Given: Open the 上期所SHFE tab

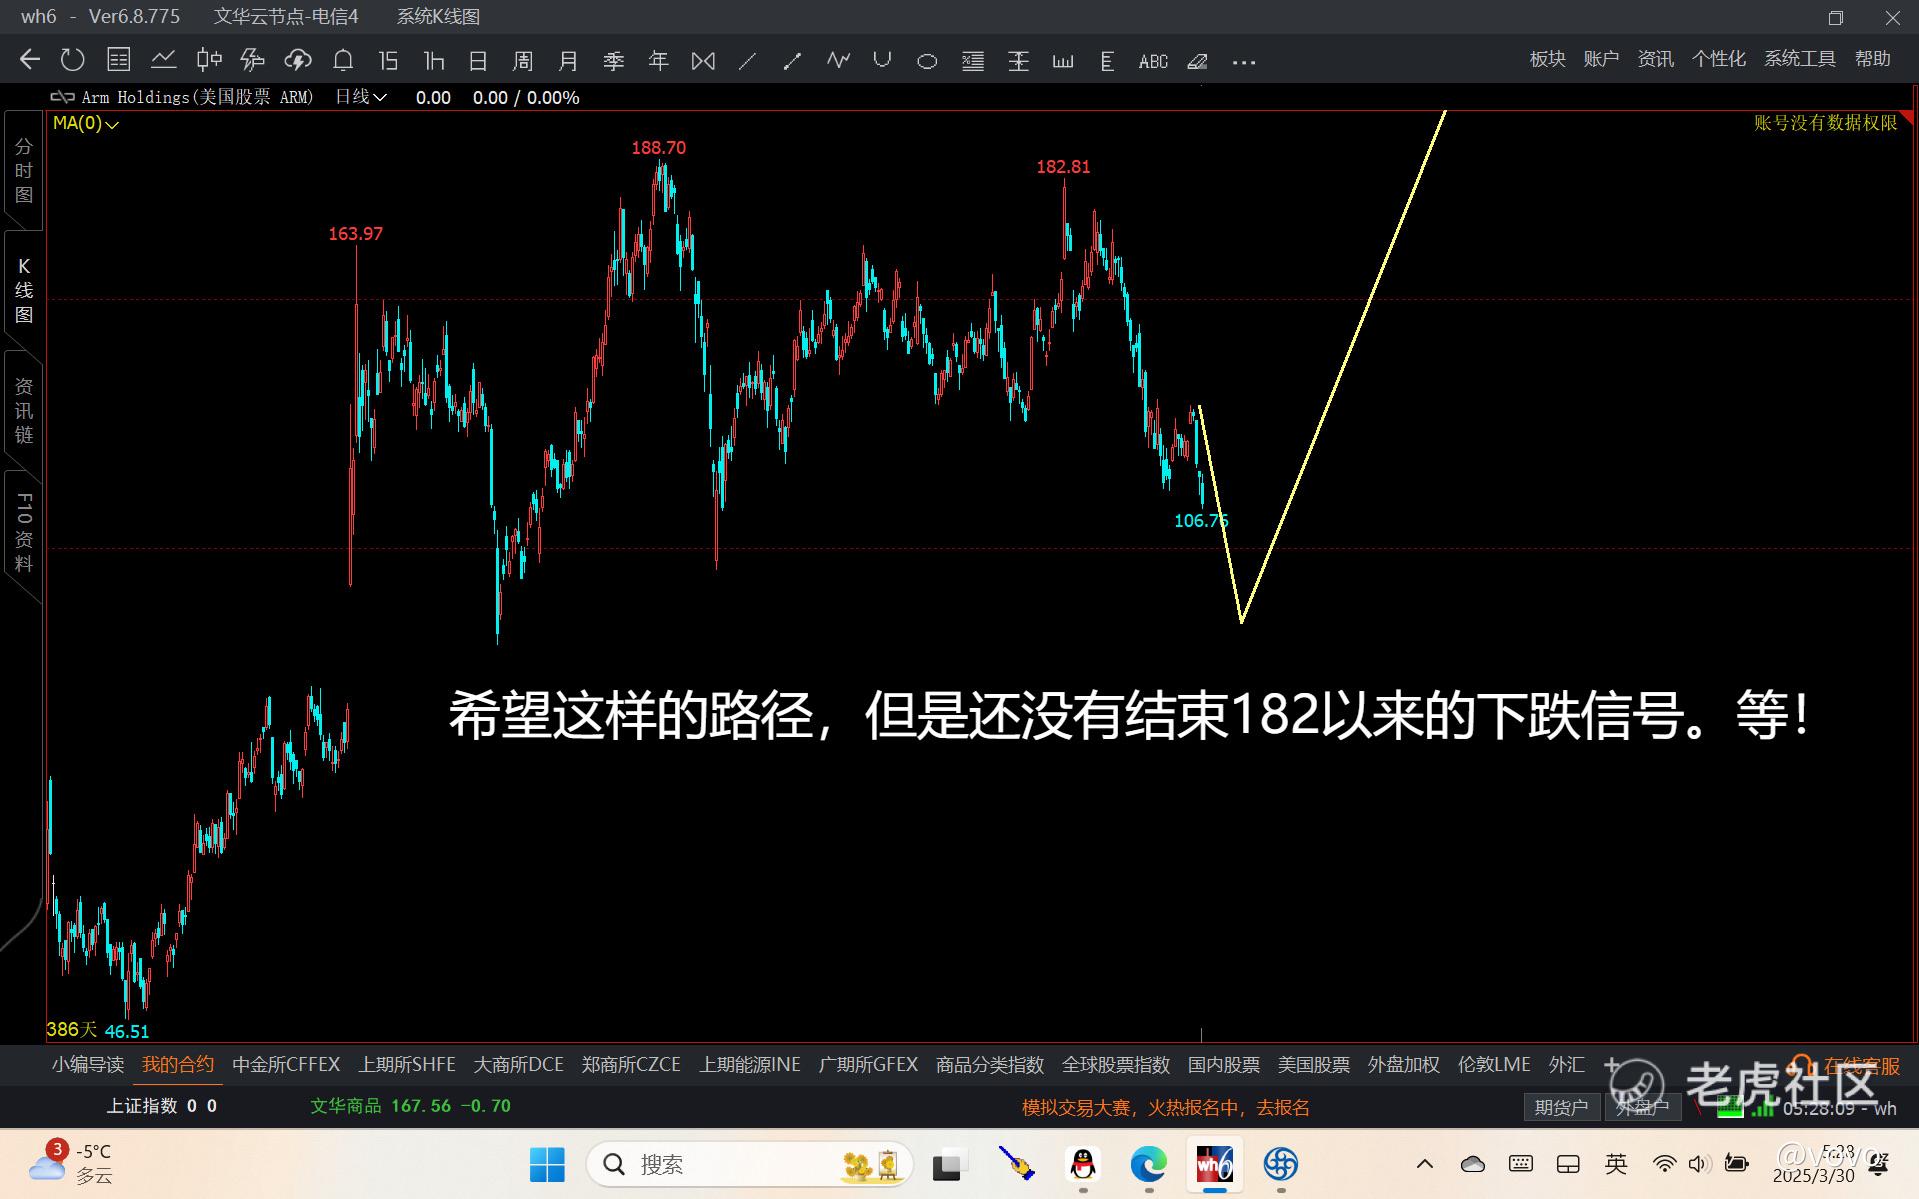Looking at the screenshot, I should pos(407,1065).
